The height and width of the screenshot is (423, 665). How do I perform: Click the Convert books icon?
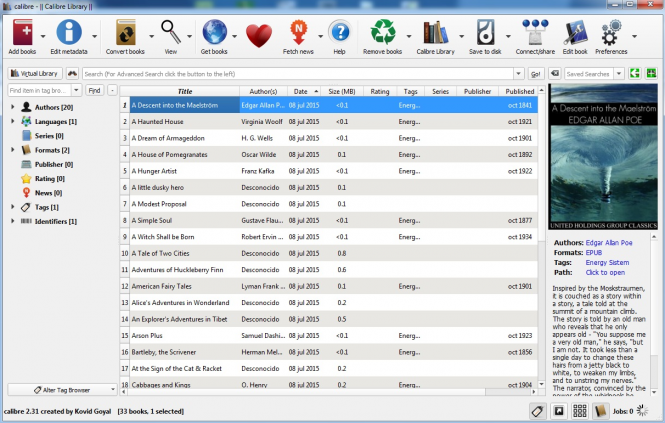tap(126, 33)
